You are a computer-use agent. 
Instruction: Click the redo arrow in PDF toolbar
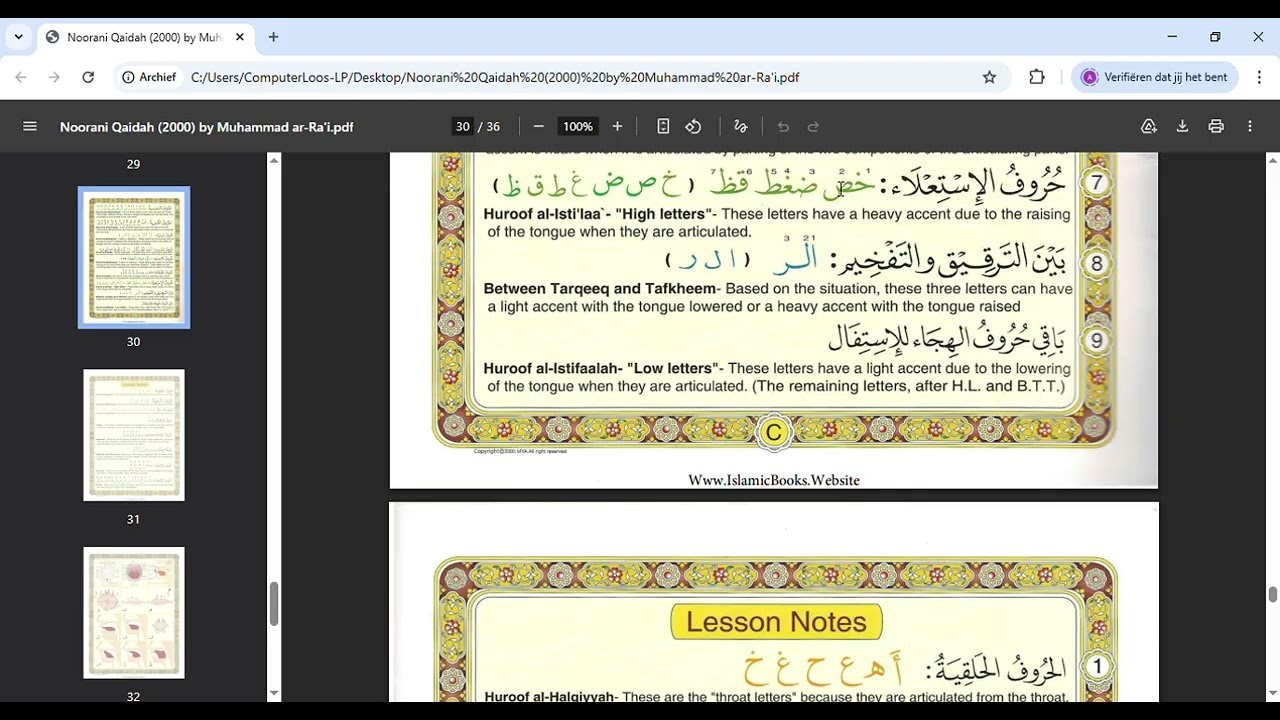click(x=813, y=127)
